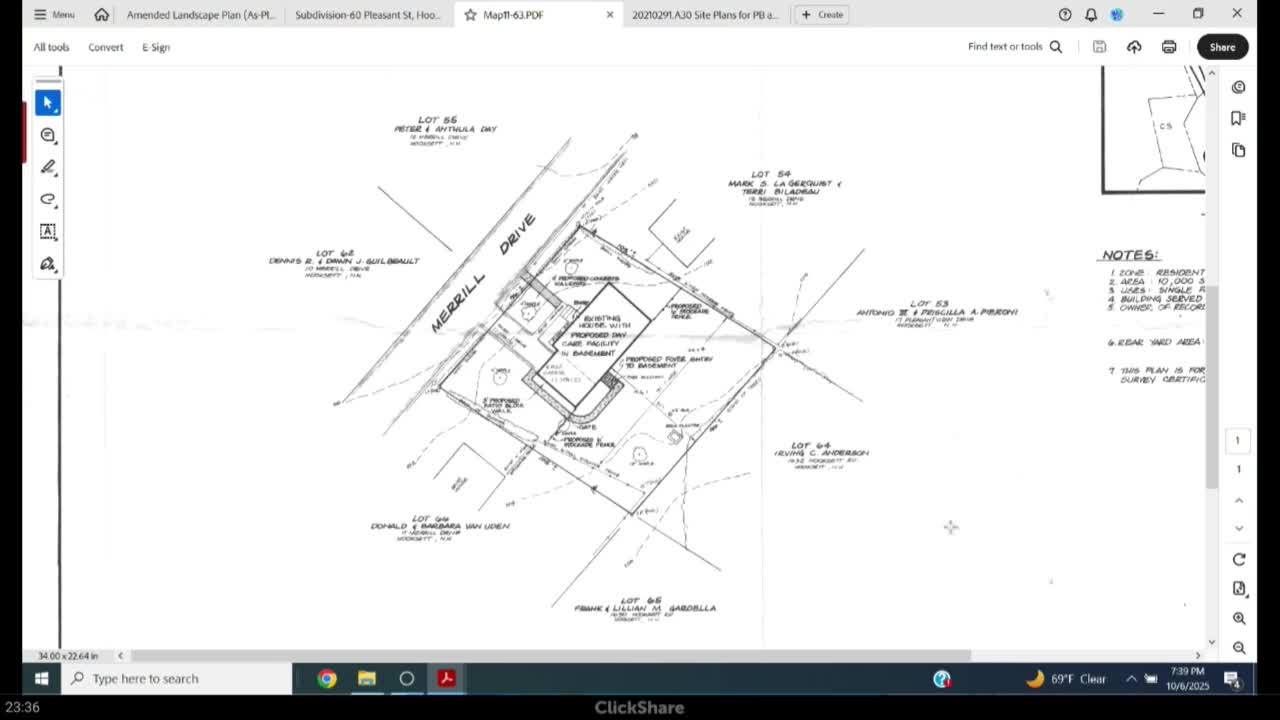This screenshot has width=1280, height=720.
Task: Expand the system tray hidden icons chevron
Action: point(1131,679)
